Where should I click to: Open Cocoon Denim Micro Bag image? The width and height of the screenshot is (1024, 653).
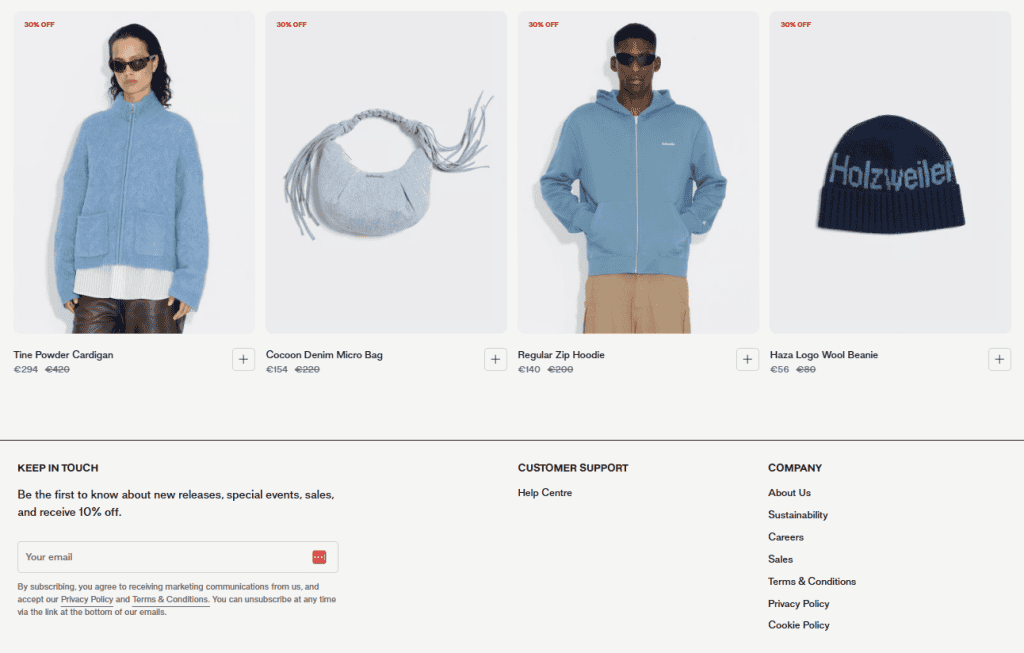click(386, 172)
